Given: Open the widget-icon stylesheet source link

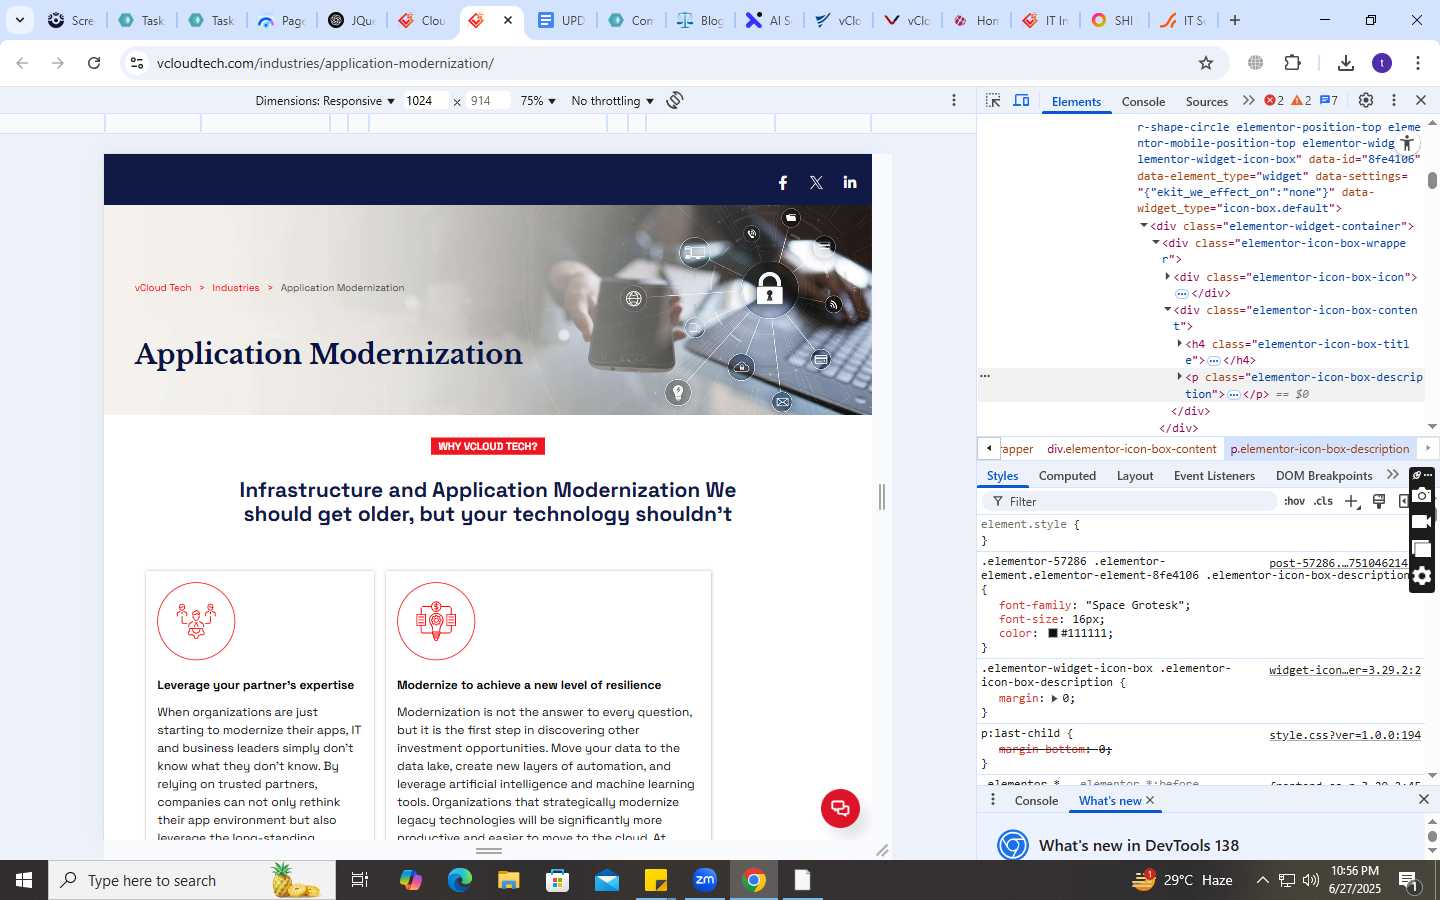Looking at the screenshot, I should (x=1344, y=670).
